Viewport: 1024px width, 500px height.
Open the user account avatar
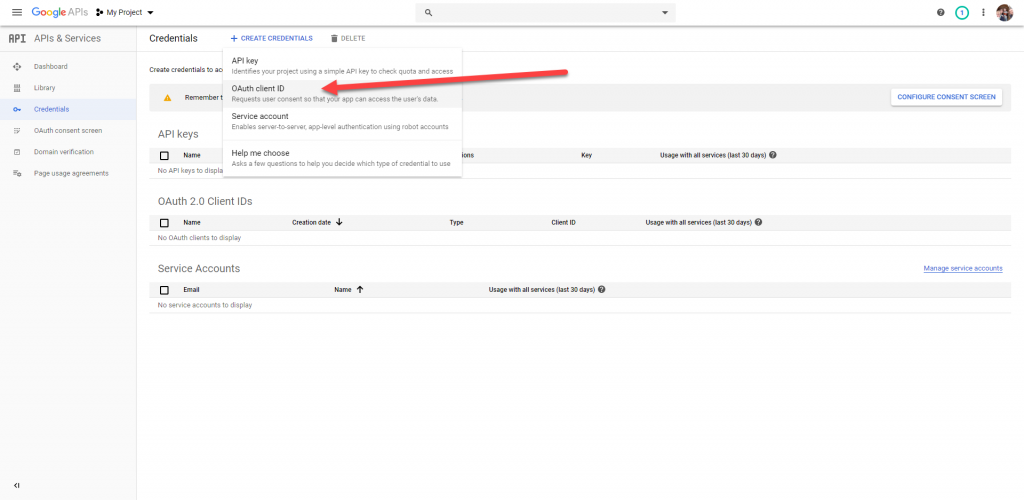pos(1004,12)
